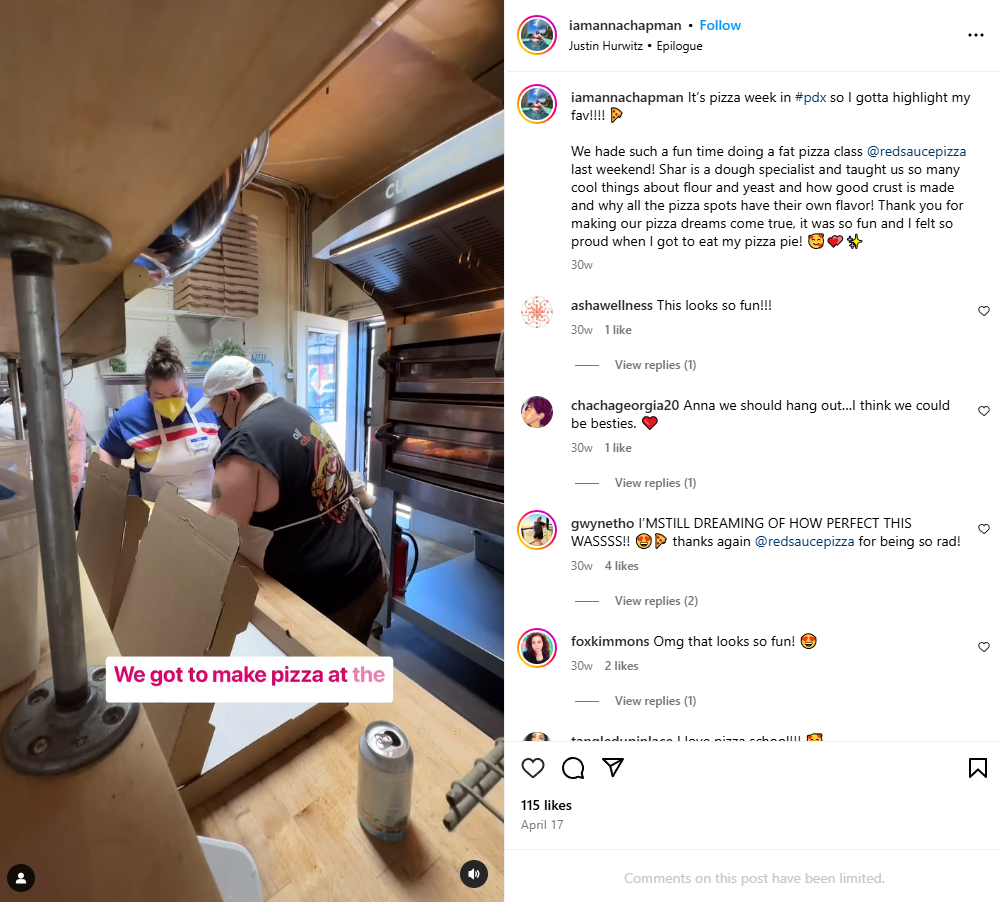Open the #pdx hashtag link

click(x=810, y=98)
